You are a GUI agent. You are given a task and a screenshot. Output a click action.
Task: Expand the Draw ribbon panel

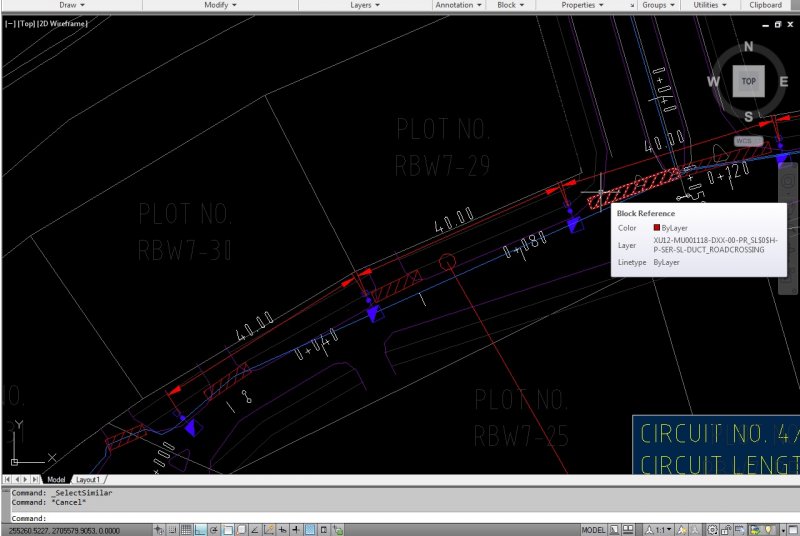71,5
